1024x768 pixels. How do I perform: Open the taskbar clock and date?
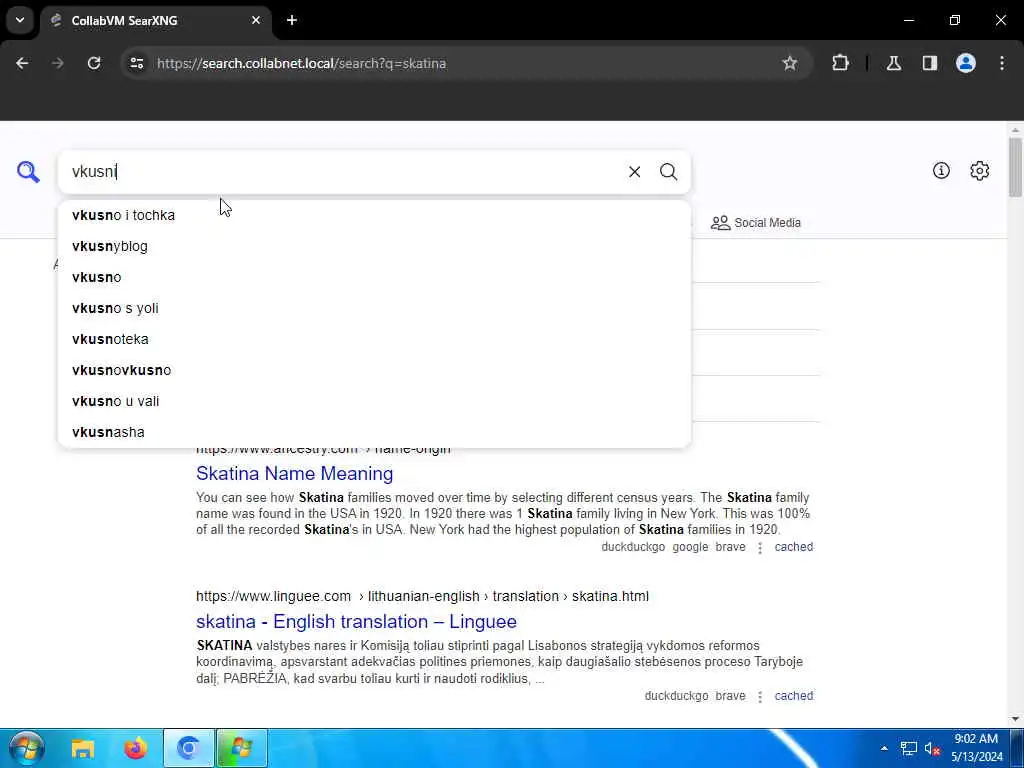pos(976,748)
